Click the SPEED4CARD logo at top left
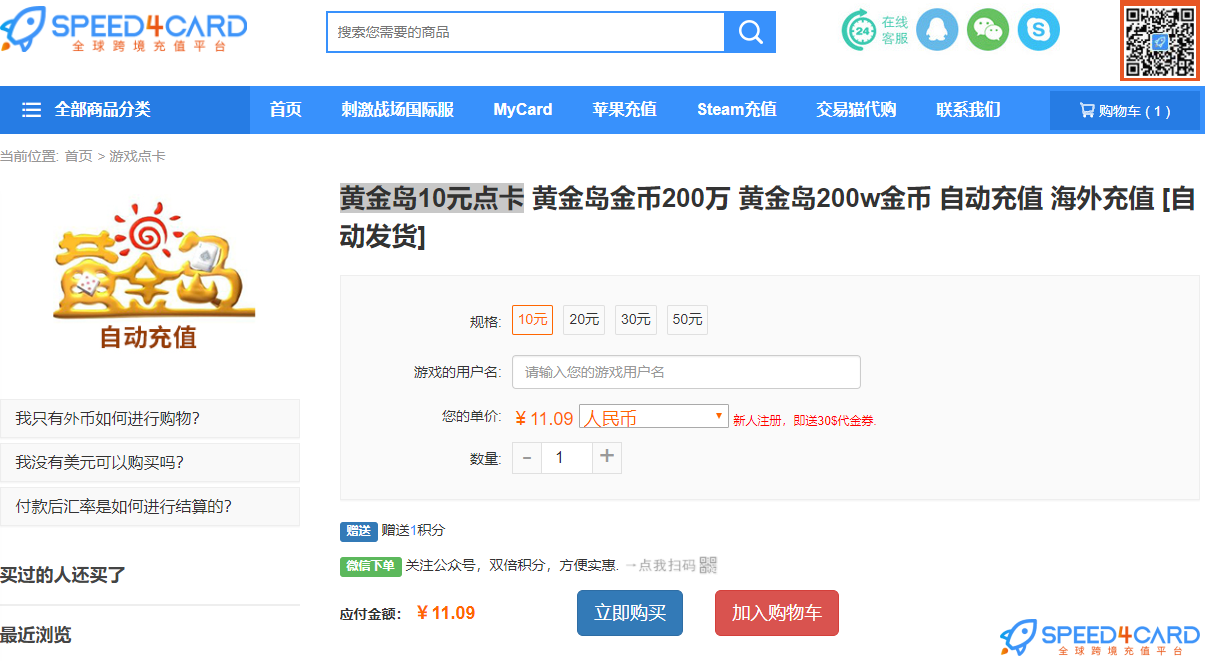The image size is (1205, 661). tap(124, 31)
